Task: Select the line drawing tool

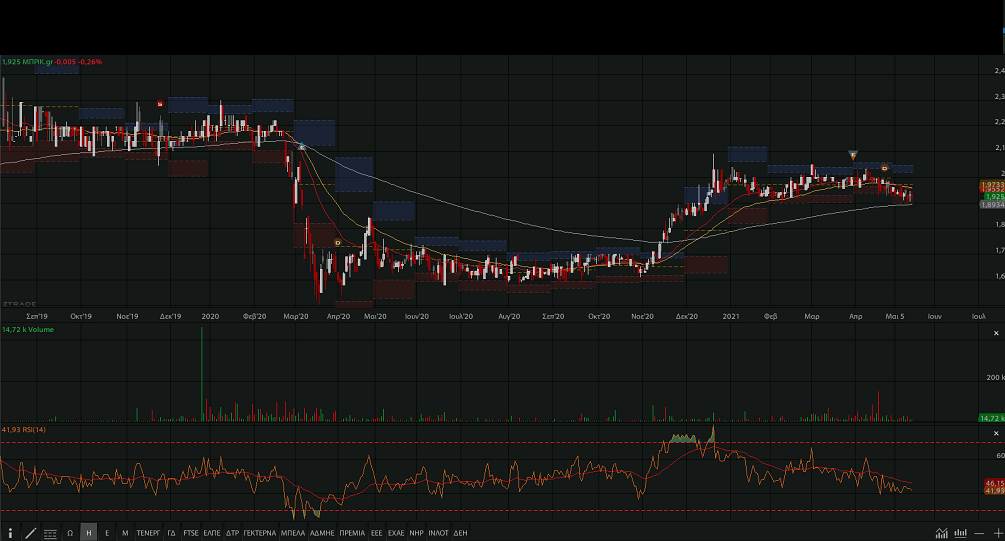Action: (30, 533)
